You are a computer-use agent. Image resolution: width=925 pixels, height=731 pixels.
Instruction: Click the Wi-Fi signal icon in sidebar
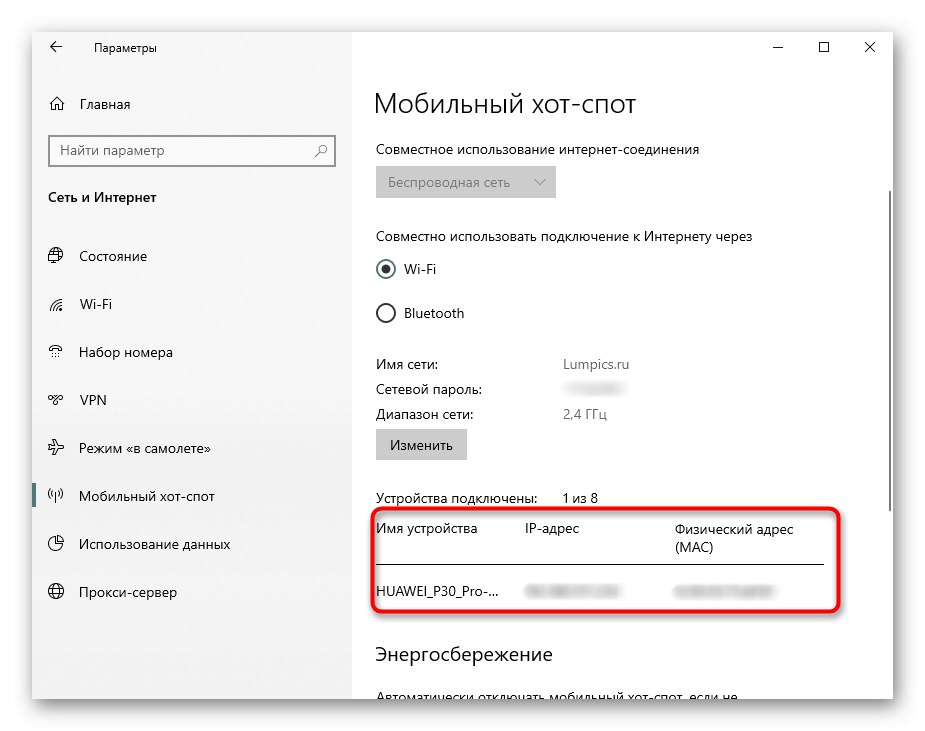point(56,304)
